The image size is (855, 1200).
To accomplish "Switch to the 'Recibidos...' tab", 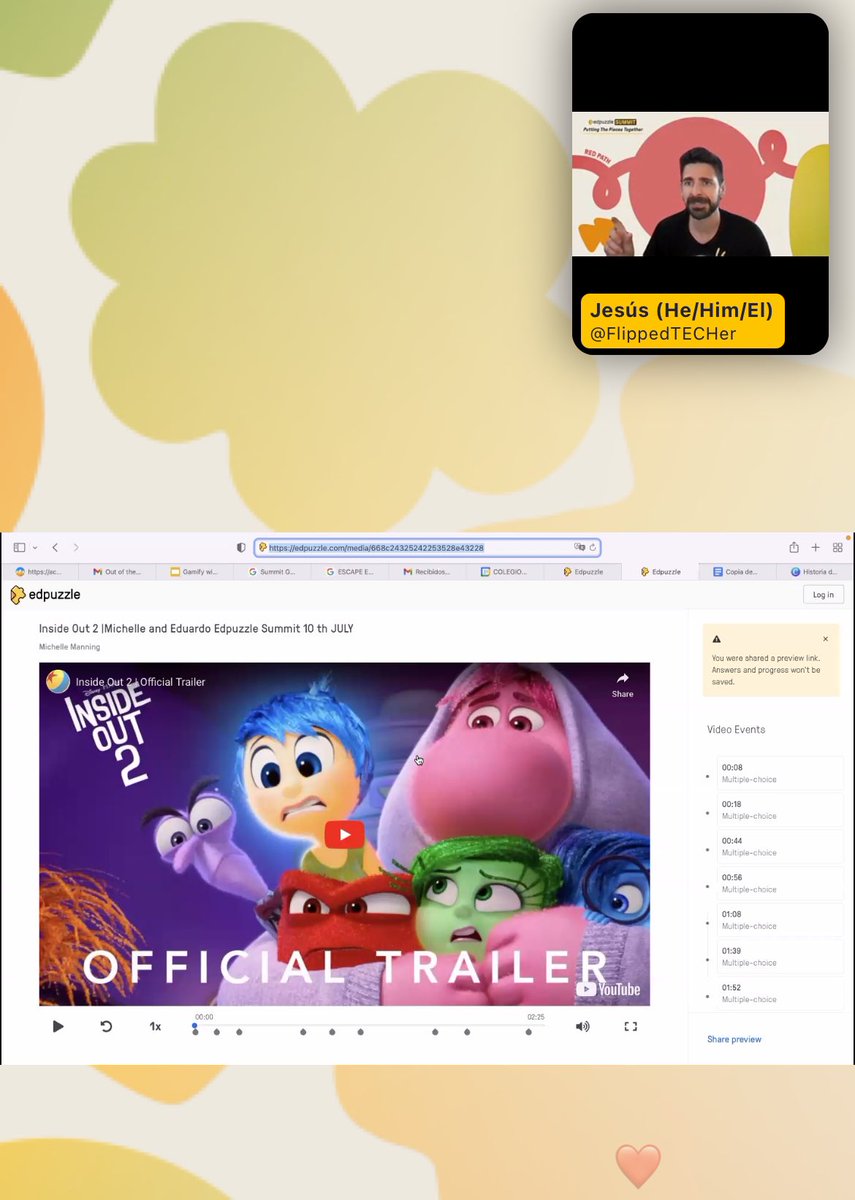I will (427, 572).
